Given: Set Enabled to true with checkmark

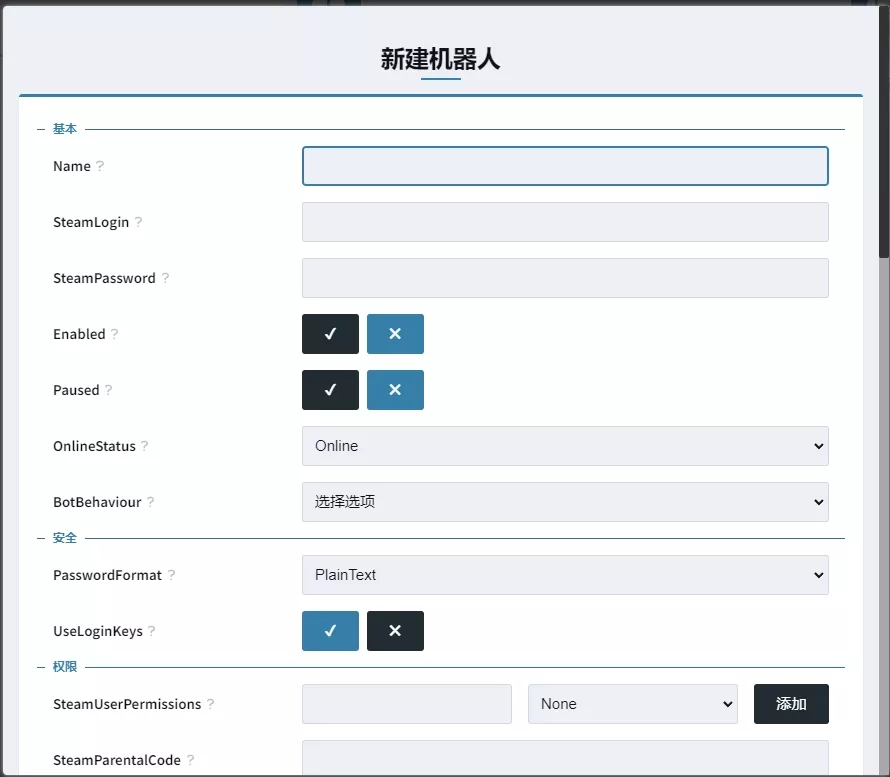Looking at the screenshot, I should (x=330, y=334).
